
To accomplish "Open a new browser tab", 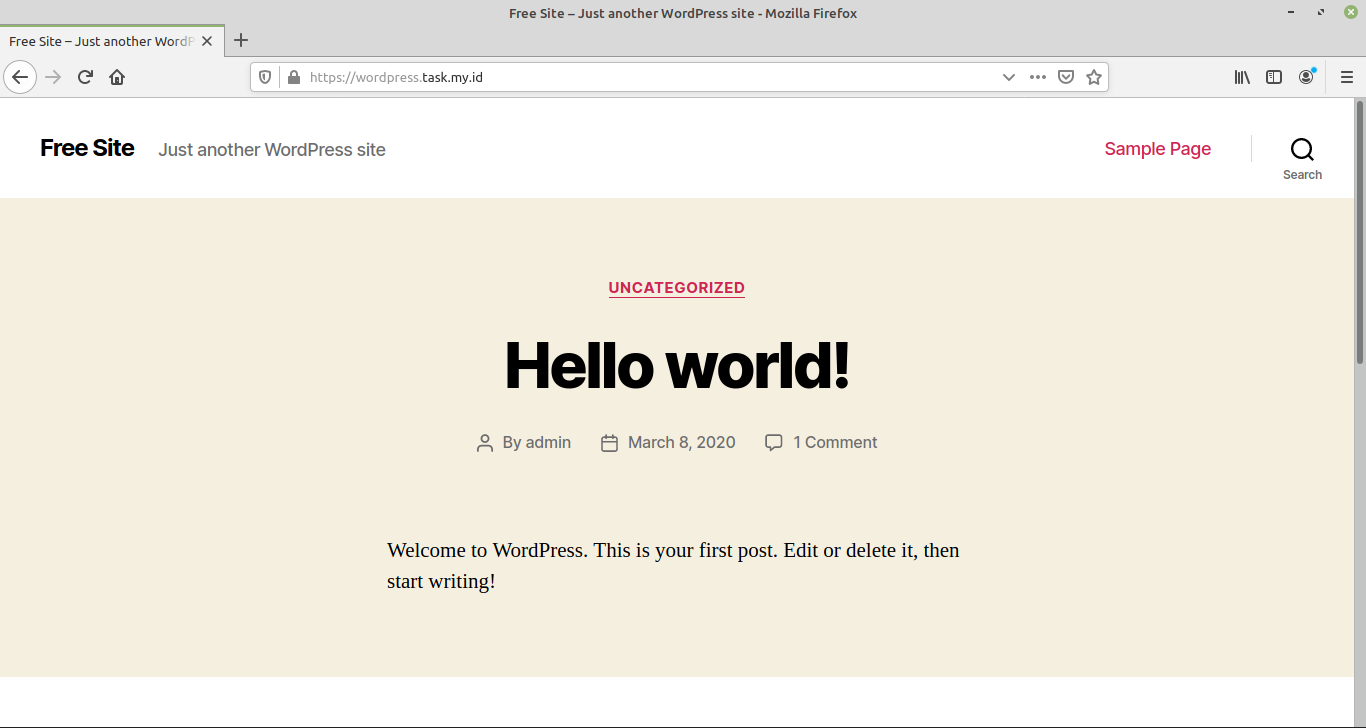I will tap(240, 41).
